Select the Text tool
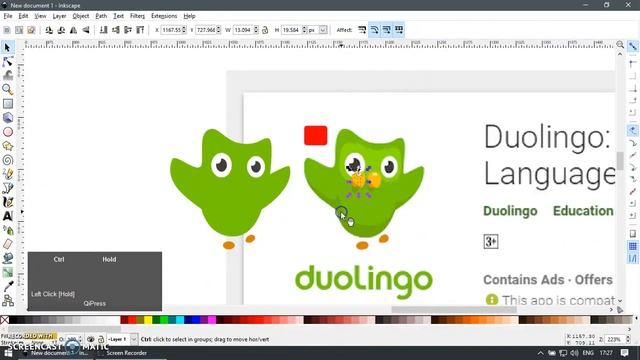The image size is (640, 360). click(7, 216)
